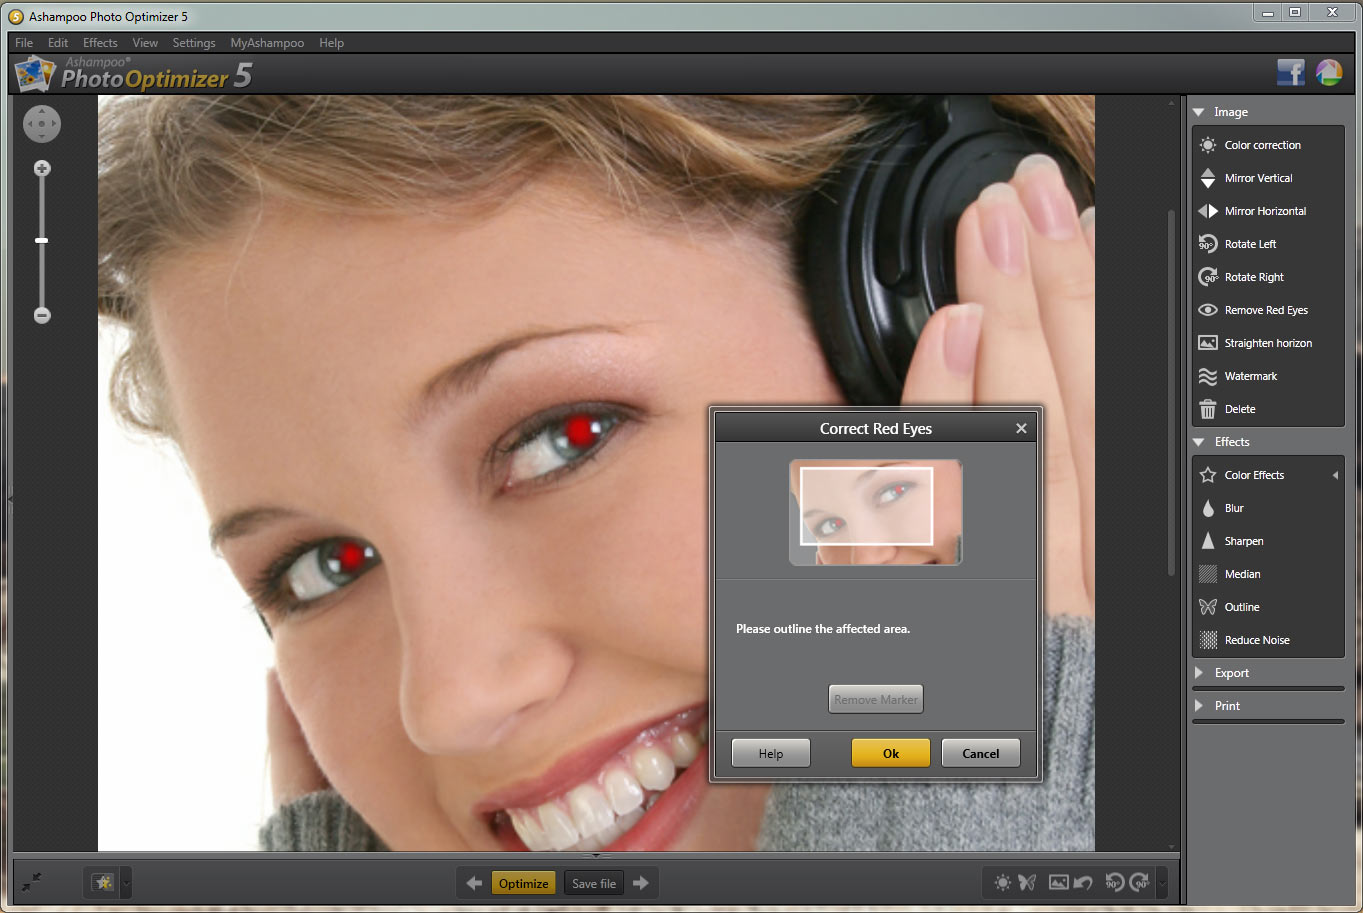Open the Color Effects submenu arrow

(1335, 475)
